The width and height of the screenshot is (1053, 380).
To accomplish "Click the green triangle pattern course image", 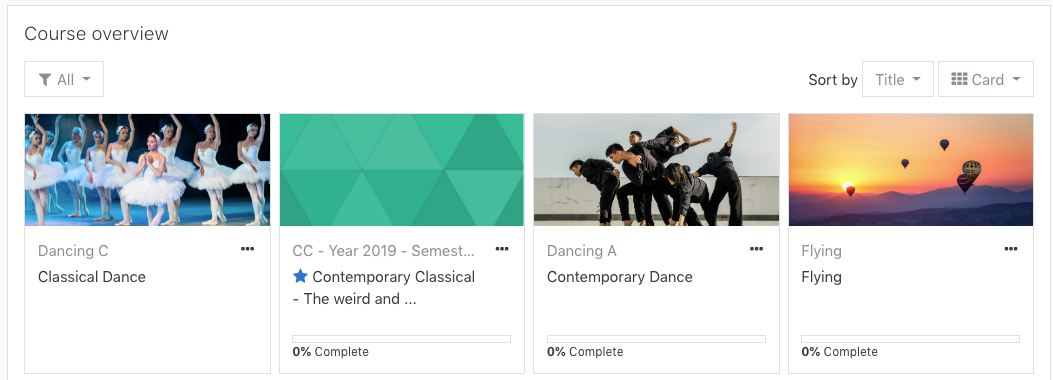I will (402, 170).
